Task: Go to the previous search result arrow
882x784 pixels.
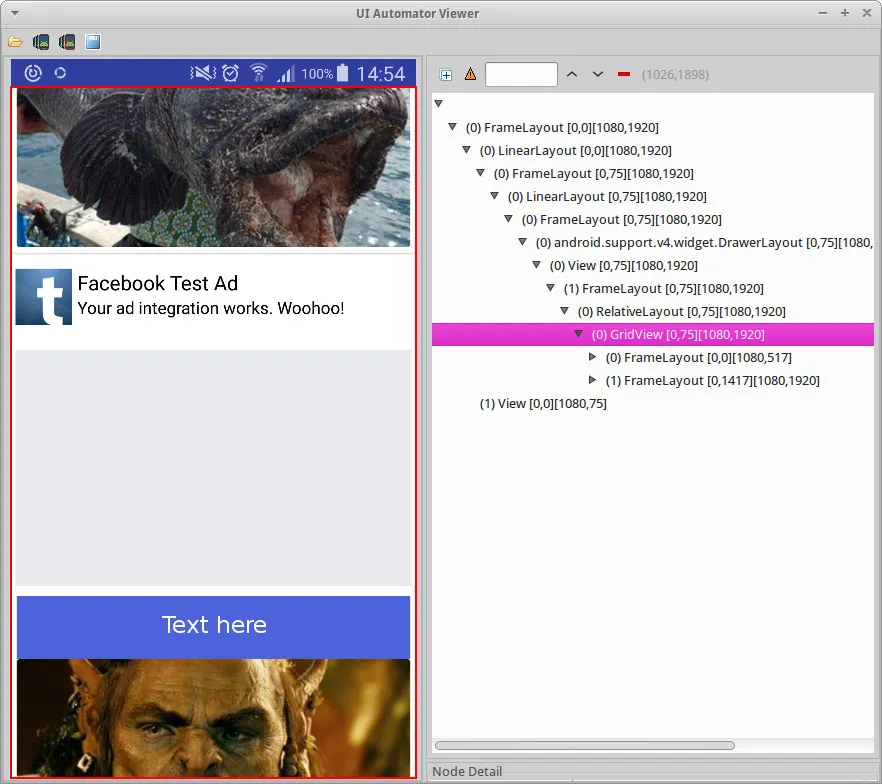Action: 572,74
